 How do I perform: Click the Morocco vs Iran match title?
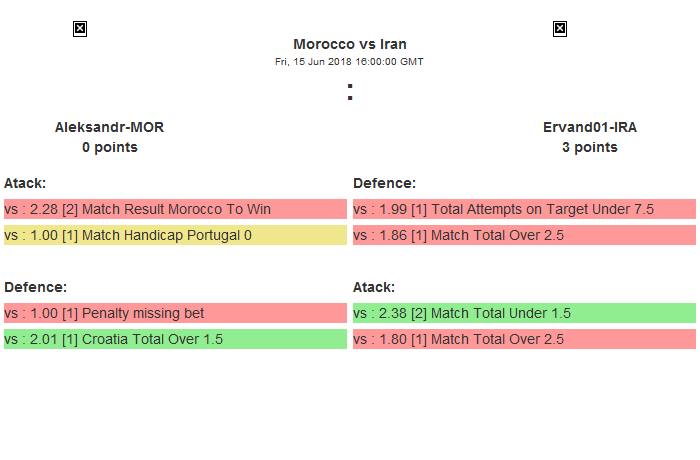(350, 44)
